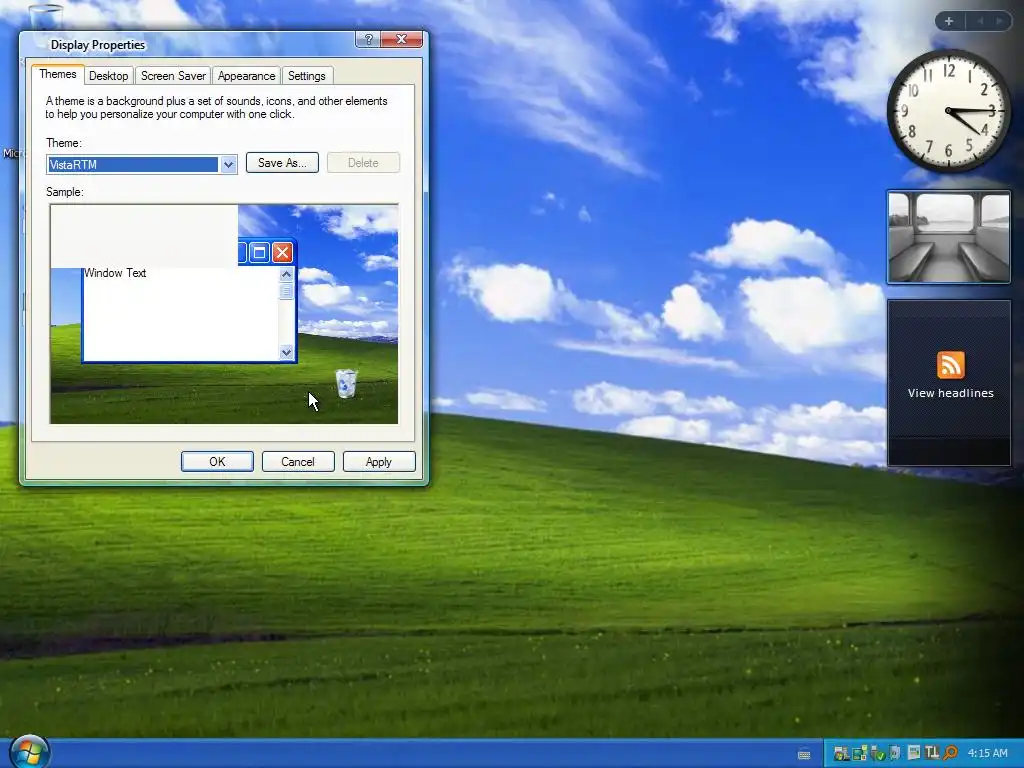Open the Start menu orb
The height and width of the screenshot is (768, 1024).
(x=29, y=752)
